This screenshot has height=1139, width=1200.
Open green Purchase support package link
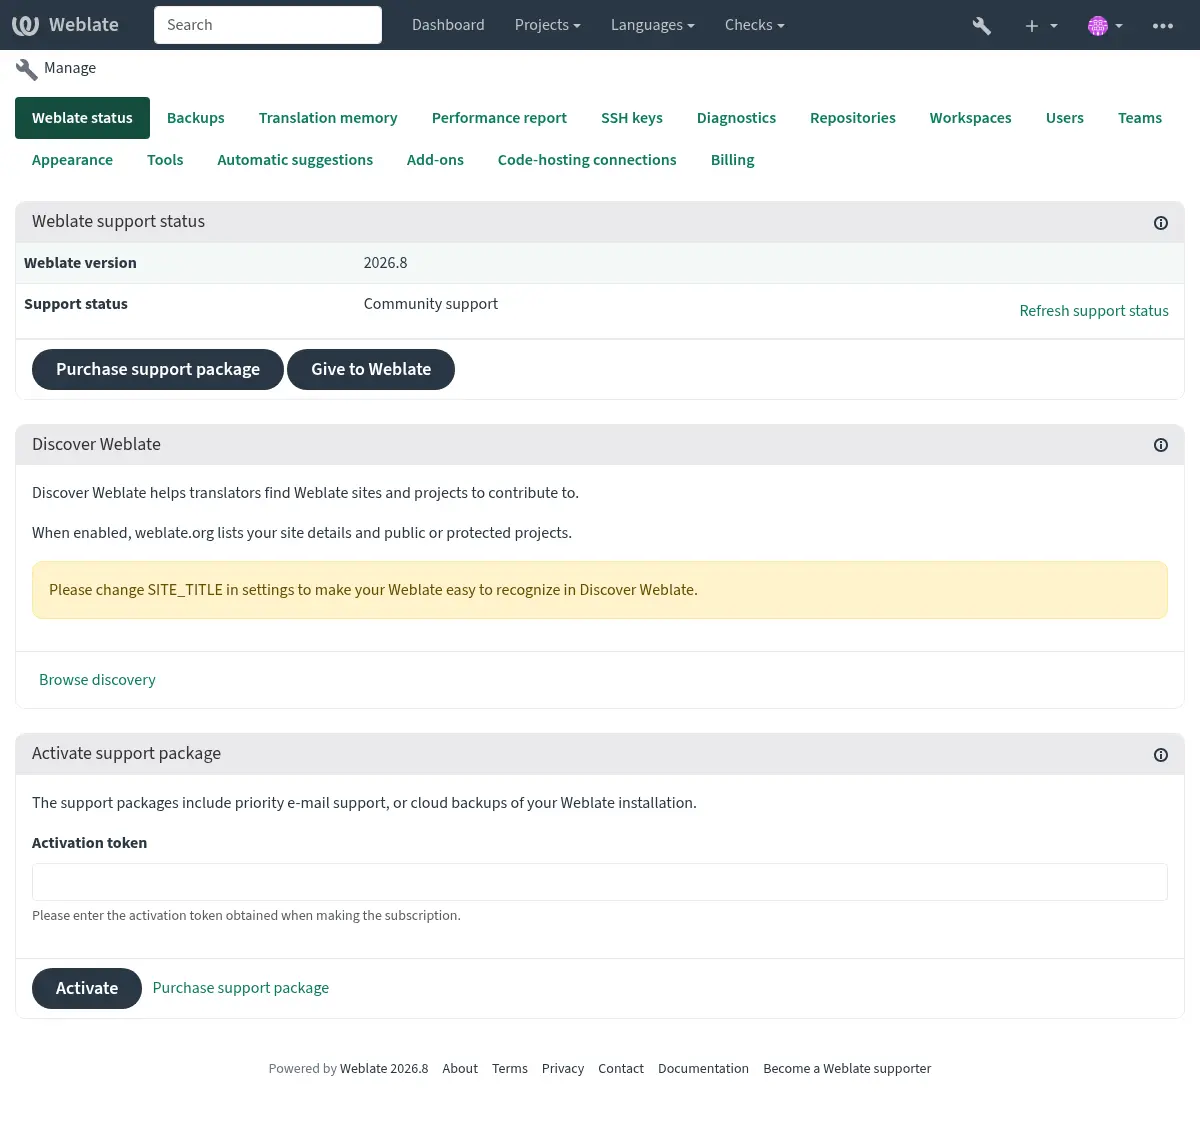point(241,988)
